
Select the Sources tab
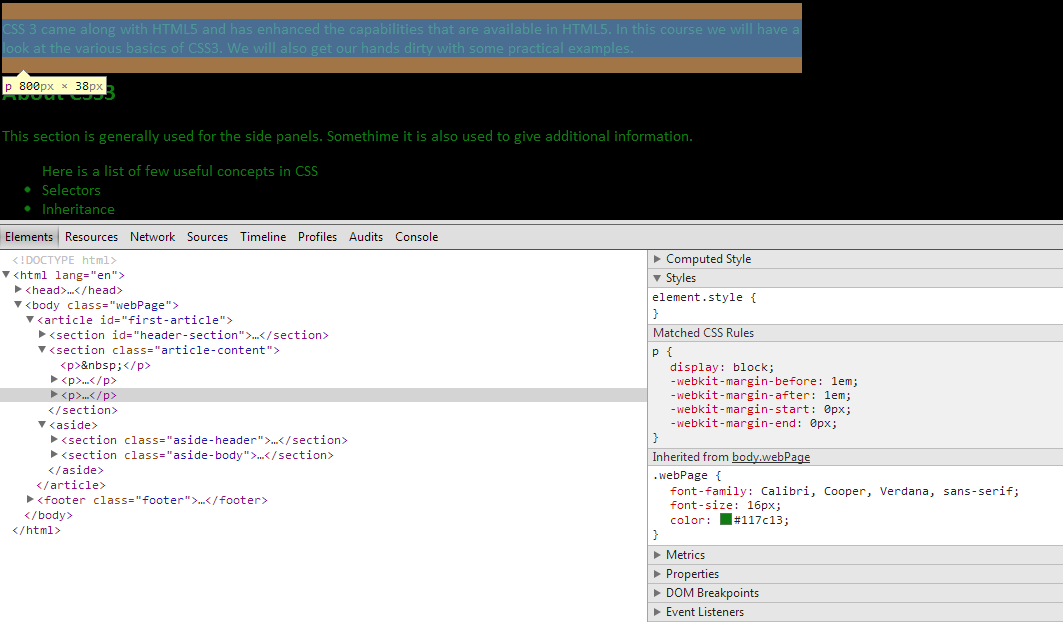pos(207,237)
